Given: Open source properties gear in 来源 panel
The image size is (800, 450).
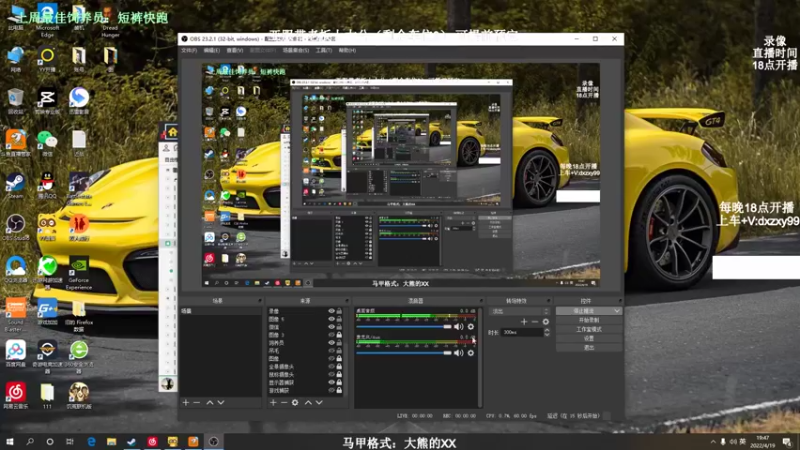Looking at the screenshot, I should (x=295, y=403).
